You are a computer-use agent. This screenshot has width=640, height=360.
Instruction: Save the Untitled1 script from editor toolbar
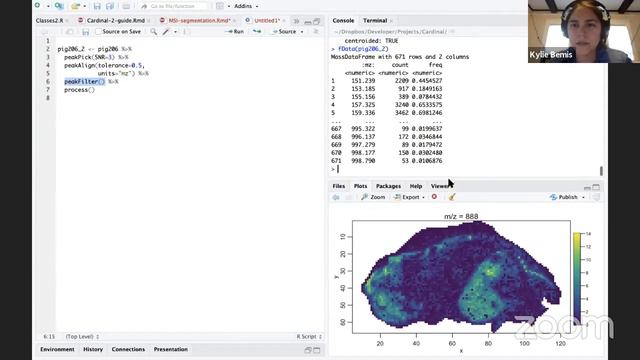pyautogui.click(x=85, y=31)
